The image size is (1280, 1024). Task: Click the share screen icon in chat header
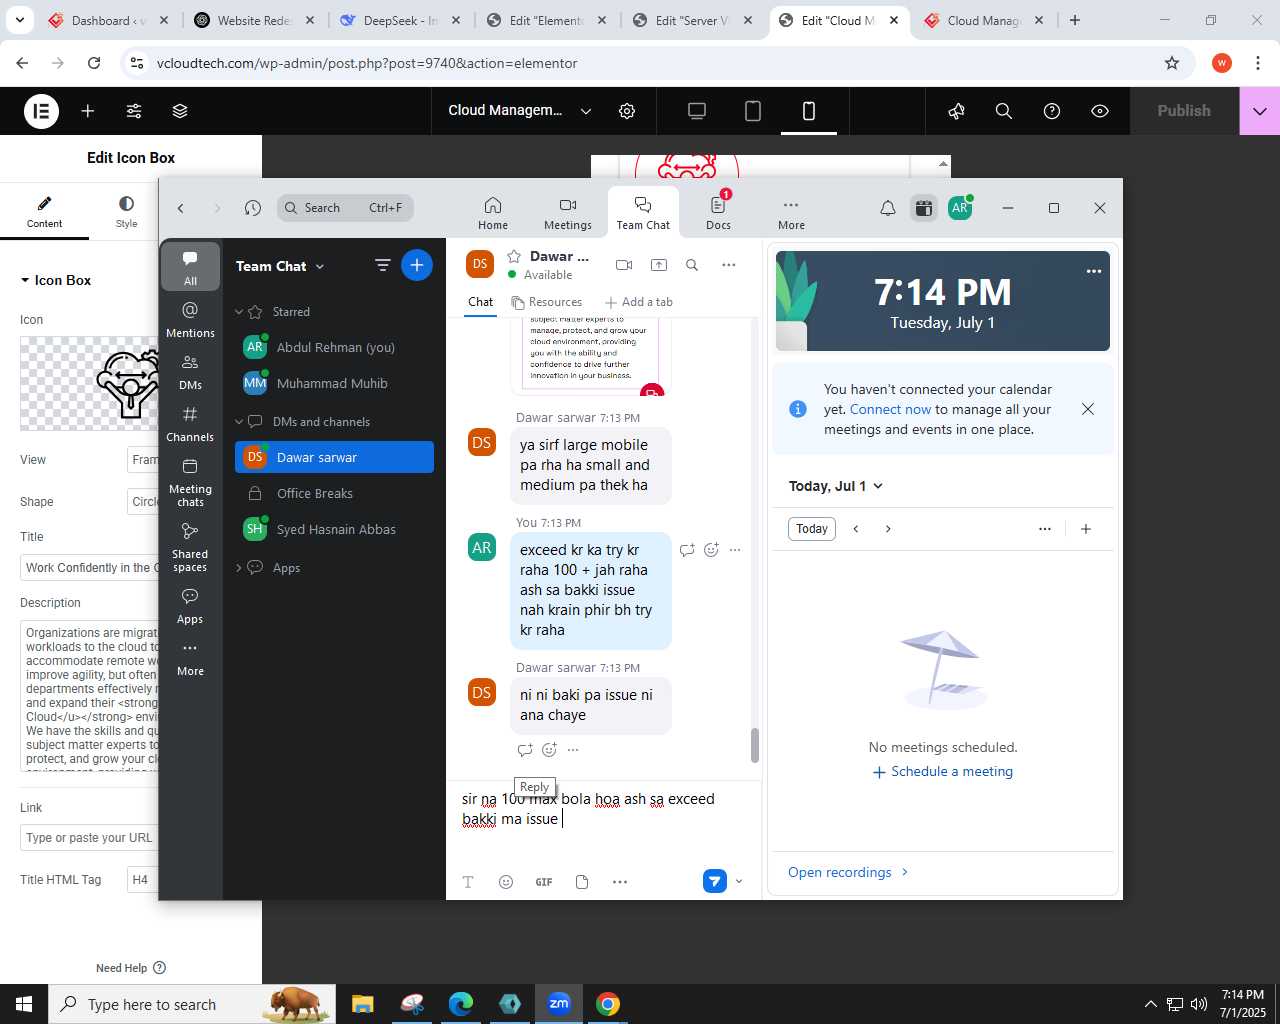(x=658, y=265)
